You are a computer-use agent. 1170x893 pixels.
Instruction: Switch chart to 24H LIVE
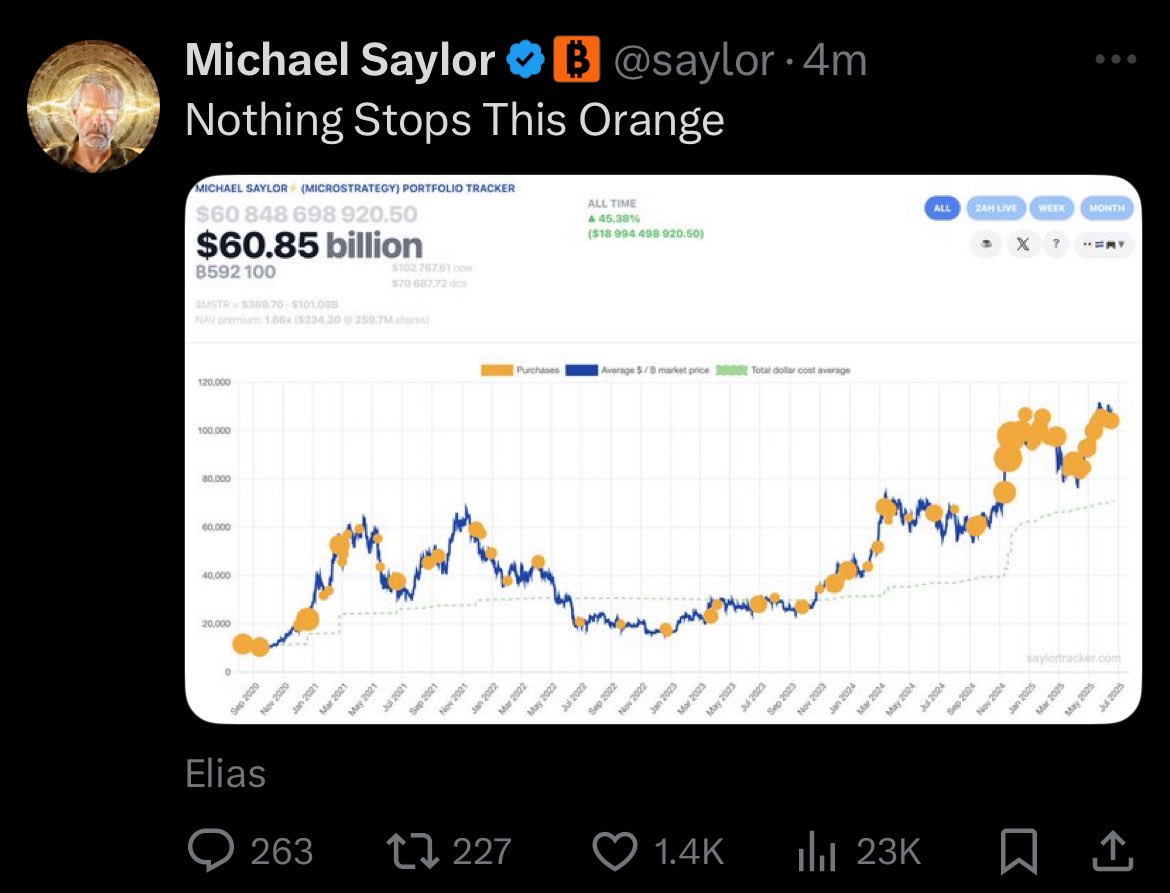coord(996,208)
